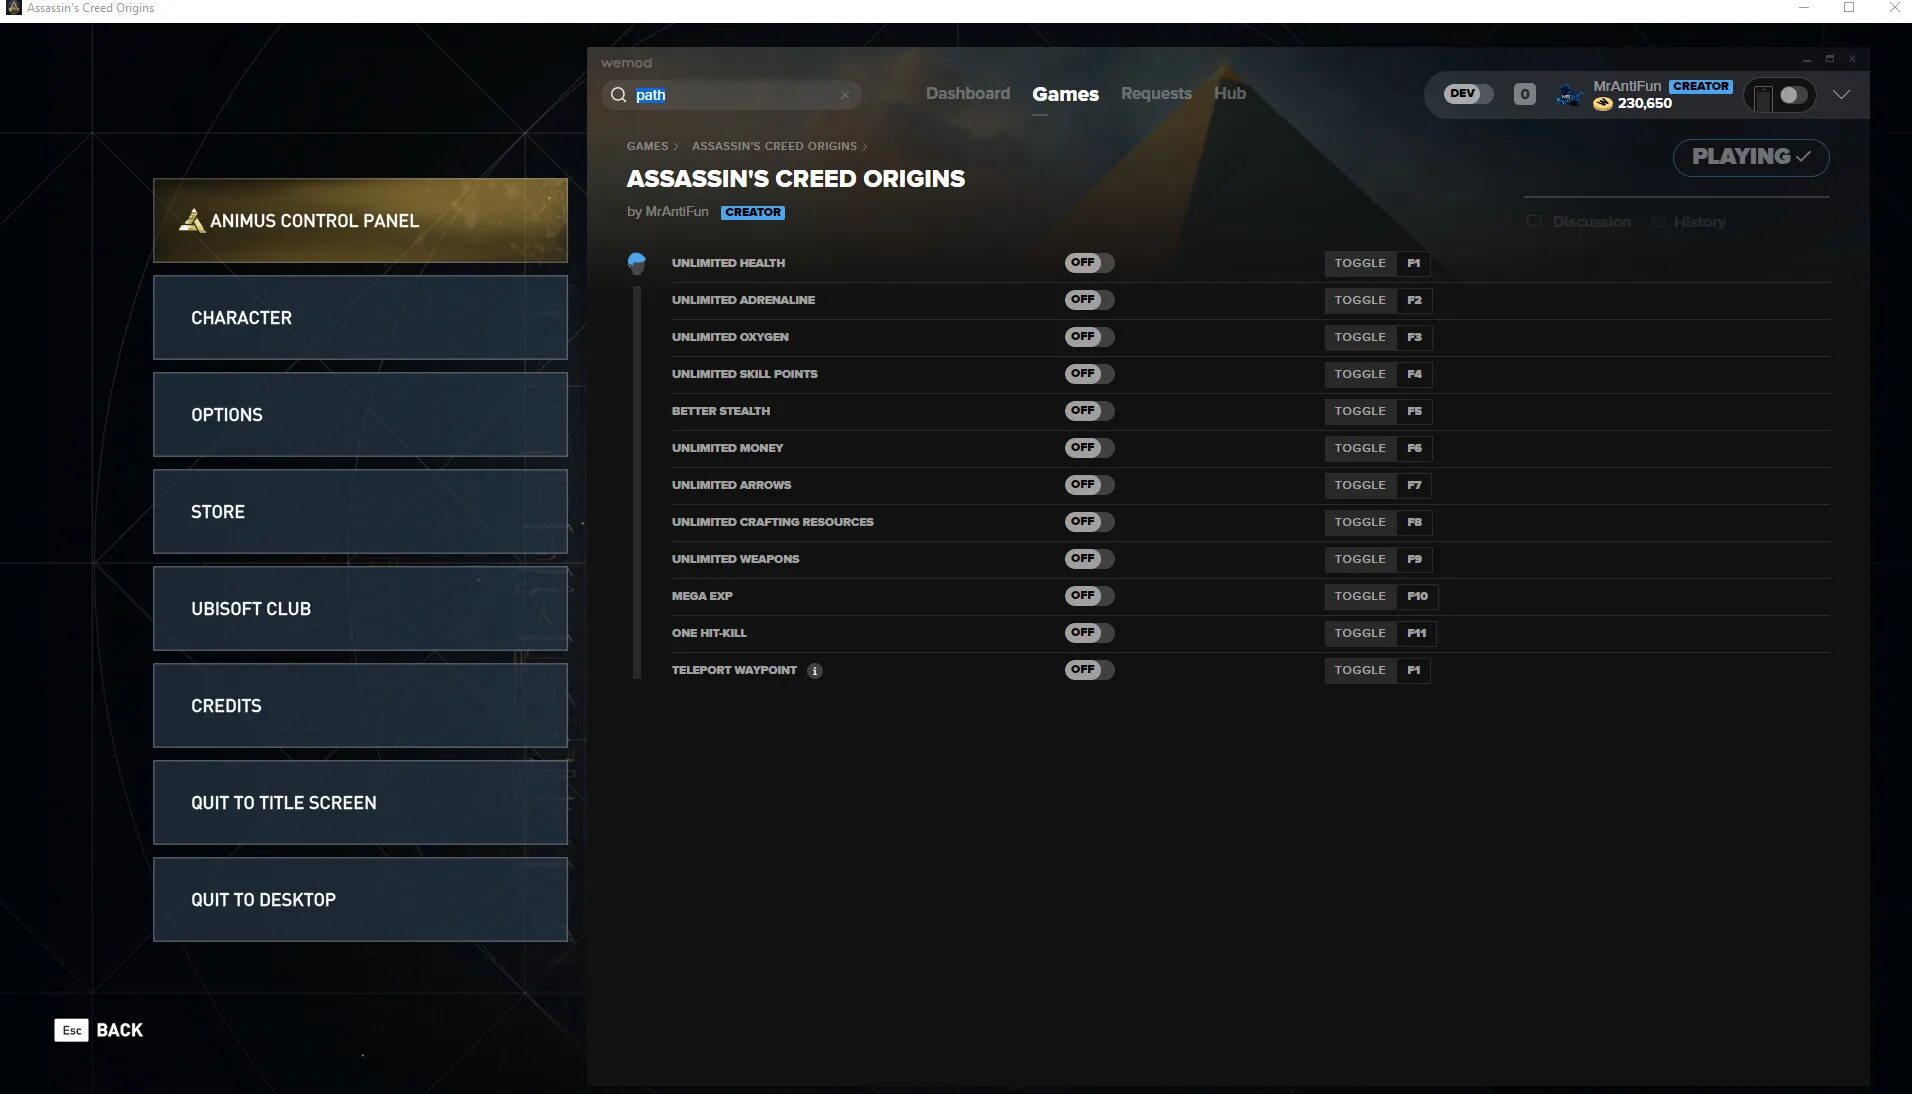Change hotkey F11 for One Hit-Kill

pos(1416,634)
